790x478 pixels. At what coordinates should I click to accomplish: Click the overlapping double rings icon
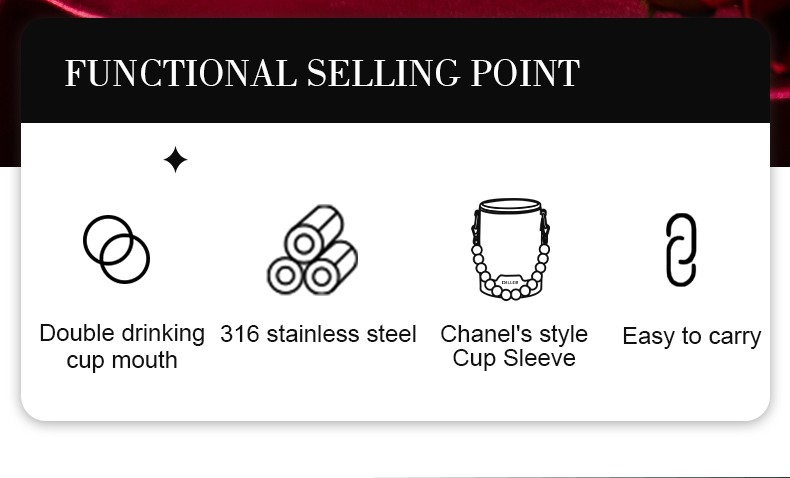(116, 249)
